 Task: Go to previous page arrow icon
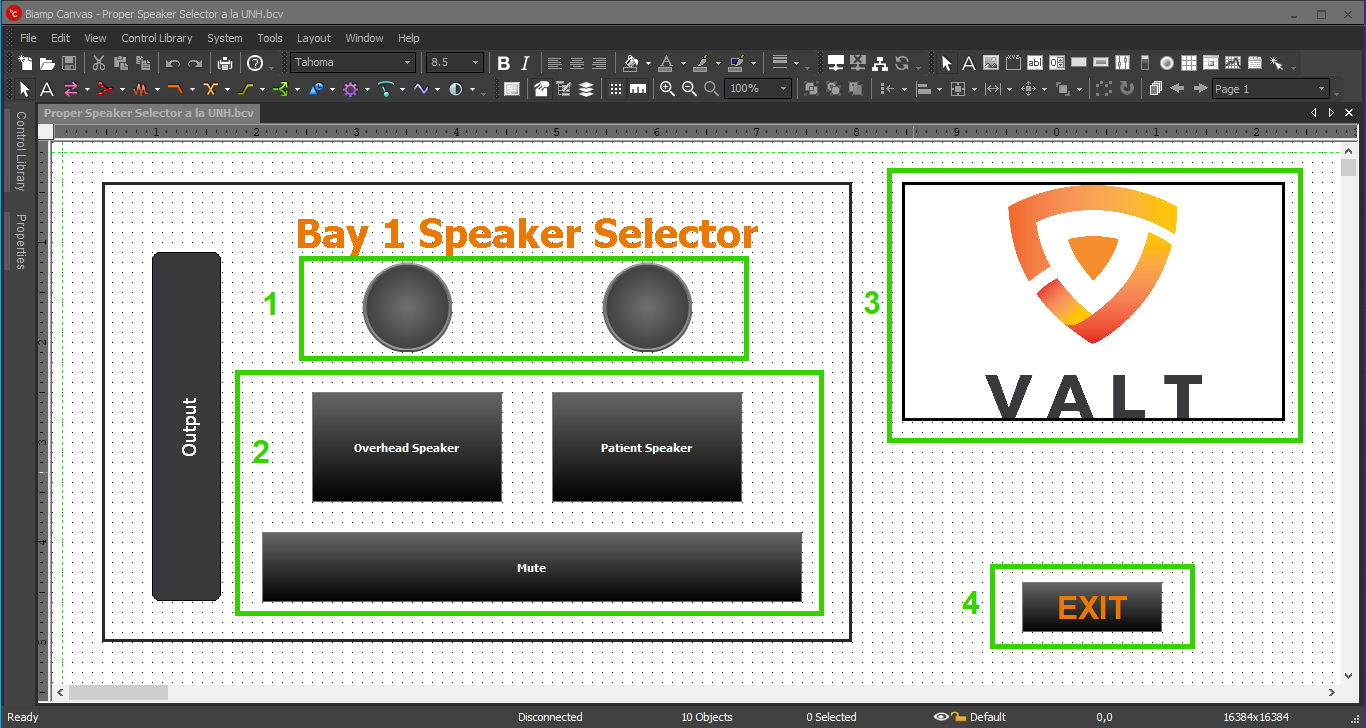(x=1177, y=89)
